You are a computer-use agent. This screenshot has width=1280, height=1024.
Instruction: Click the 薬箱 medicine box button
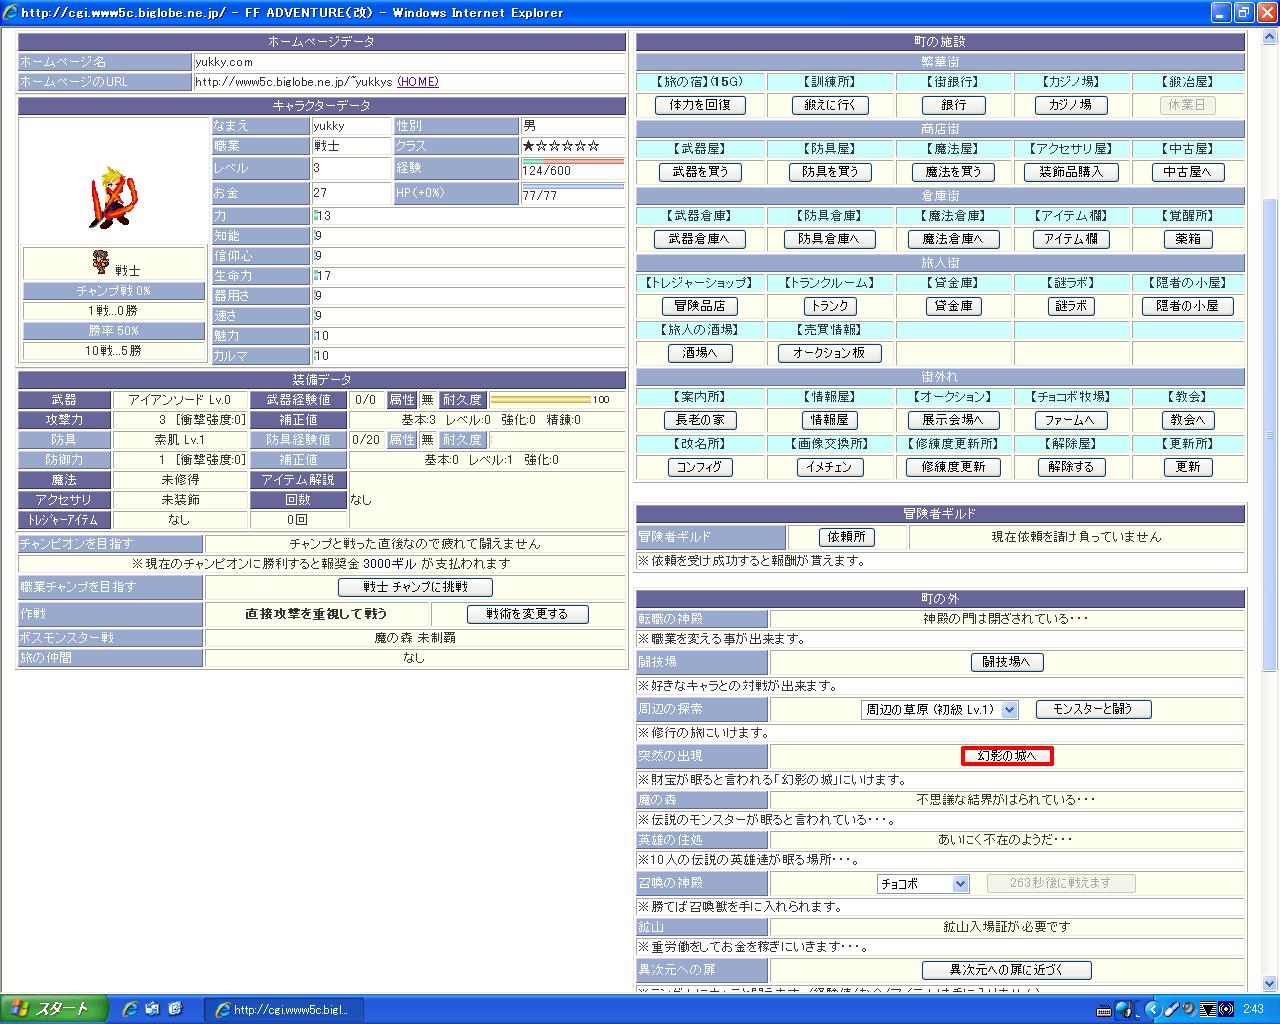click(1188, 239)
